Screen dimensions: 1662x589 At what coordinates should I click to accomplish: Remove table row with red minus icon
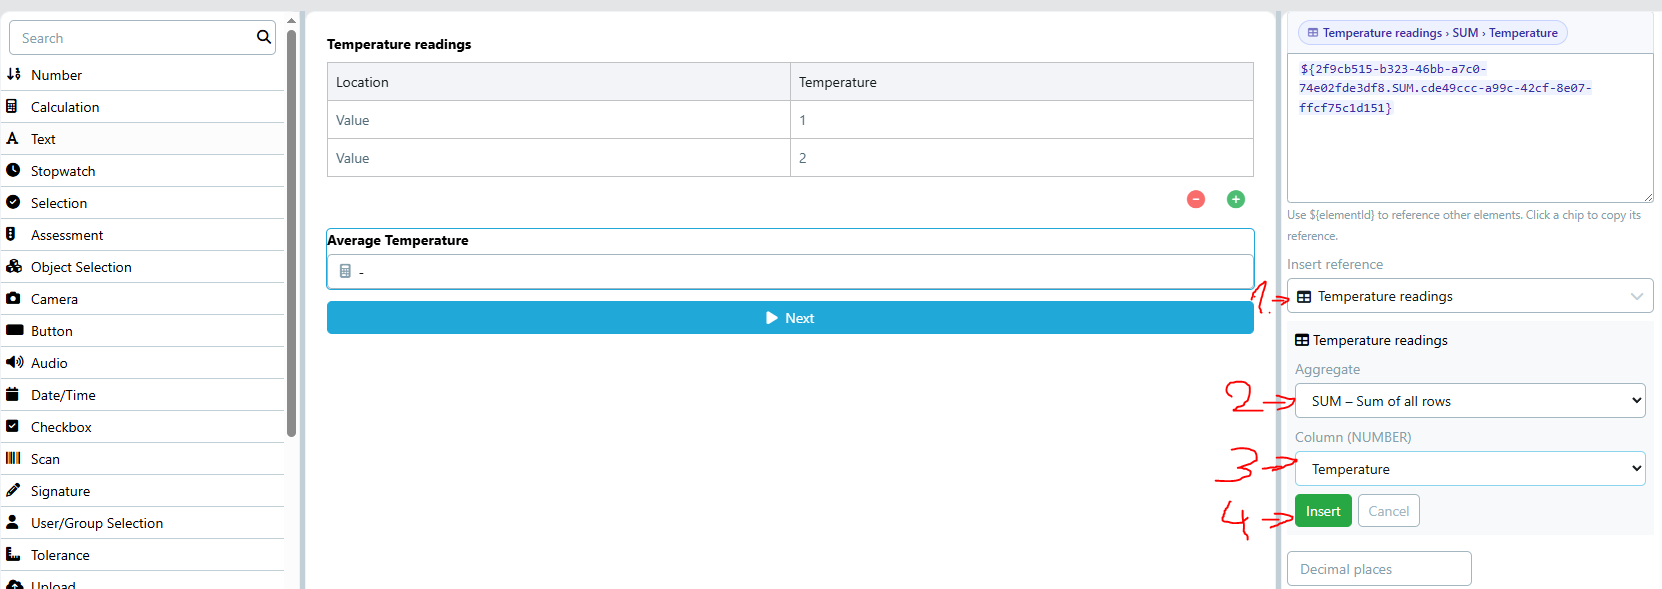point(1196,199)
